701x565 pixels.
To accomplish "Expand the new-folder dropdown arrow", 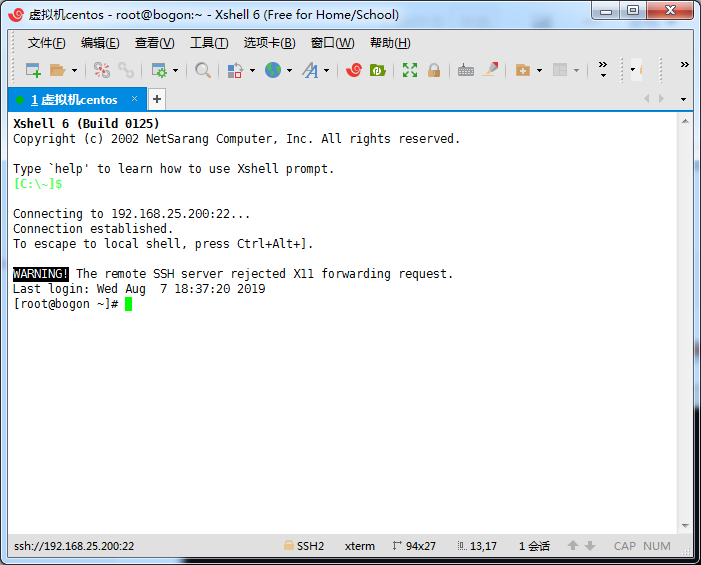I will click(x=539, y=70).
